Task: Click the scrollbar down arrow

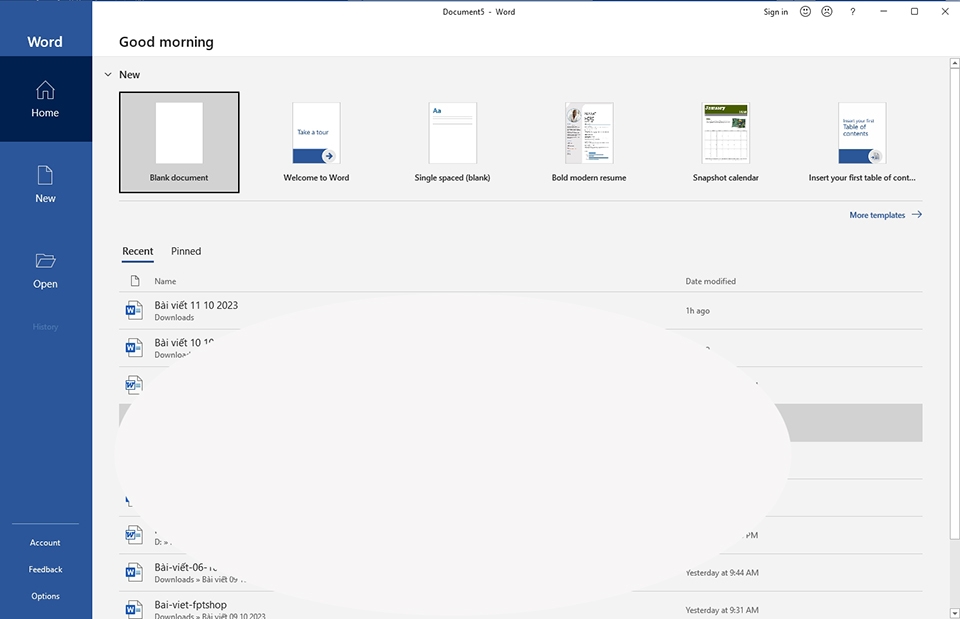Action: coord(954,613)
